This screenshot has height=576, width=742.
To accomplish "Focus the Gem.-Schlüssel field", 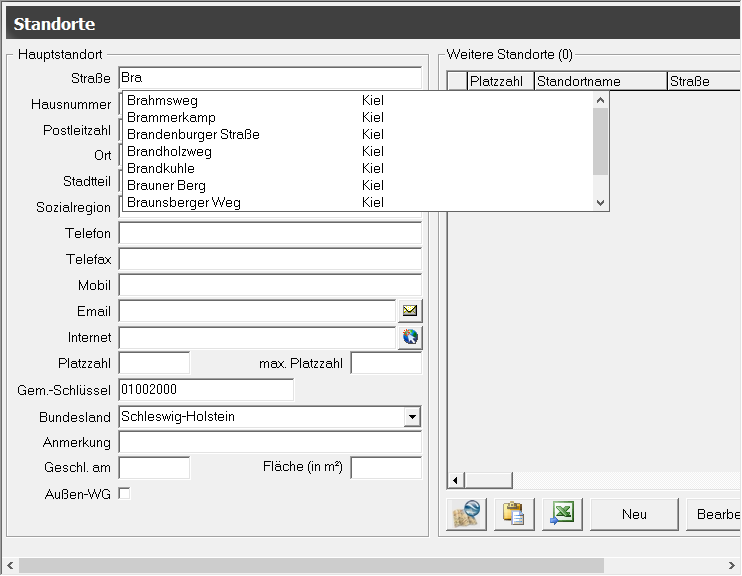I will (x=206, y=389).
